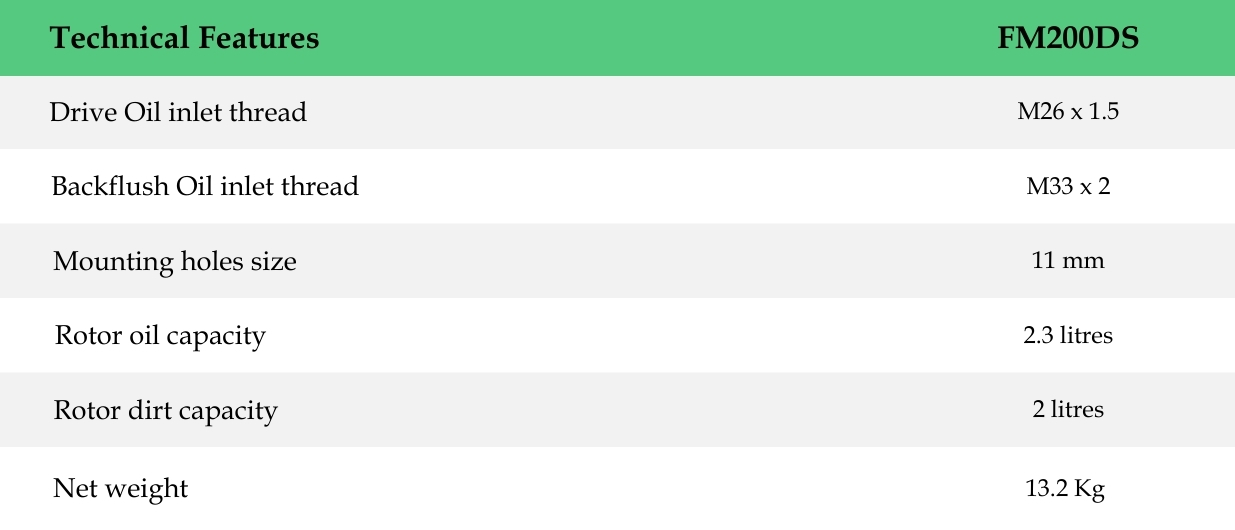Click the M33 x 2 value
Image resolution: width=1235 pixels, height=530 pixels.
coord(1068,186)
